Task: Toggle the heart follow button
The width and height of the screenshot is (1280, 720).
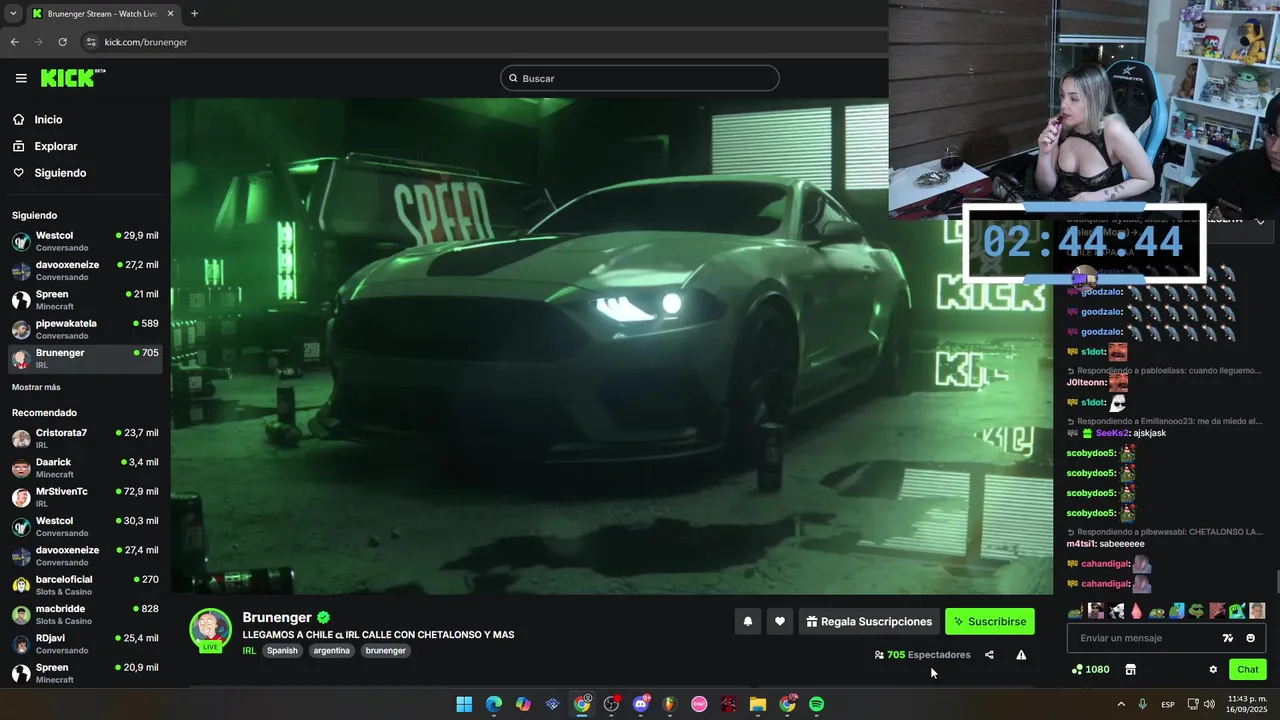Action: (780, 621)
